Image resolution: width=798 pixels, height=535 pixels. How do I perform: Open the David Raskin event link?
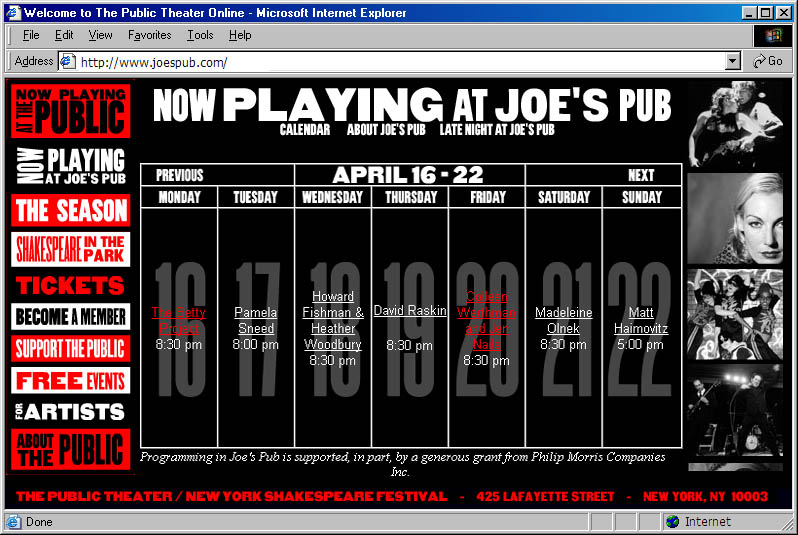410,311
